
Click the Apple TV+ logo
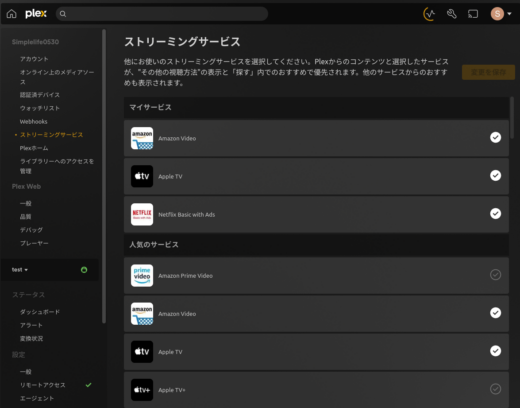(x=142, y=390)
